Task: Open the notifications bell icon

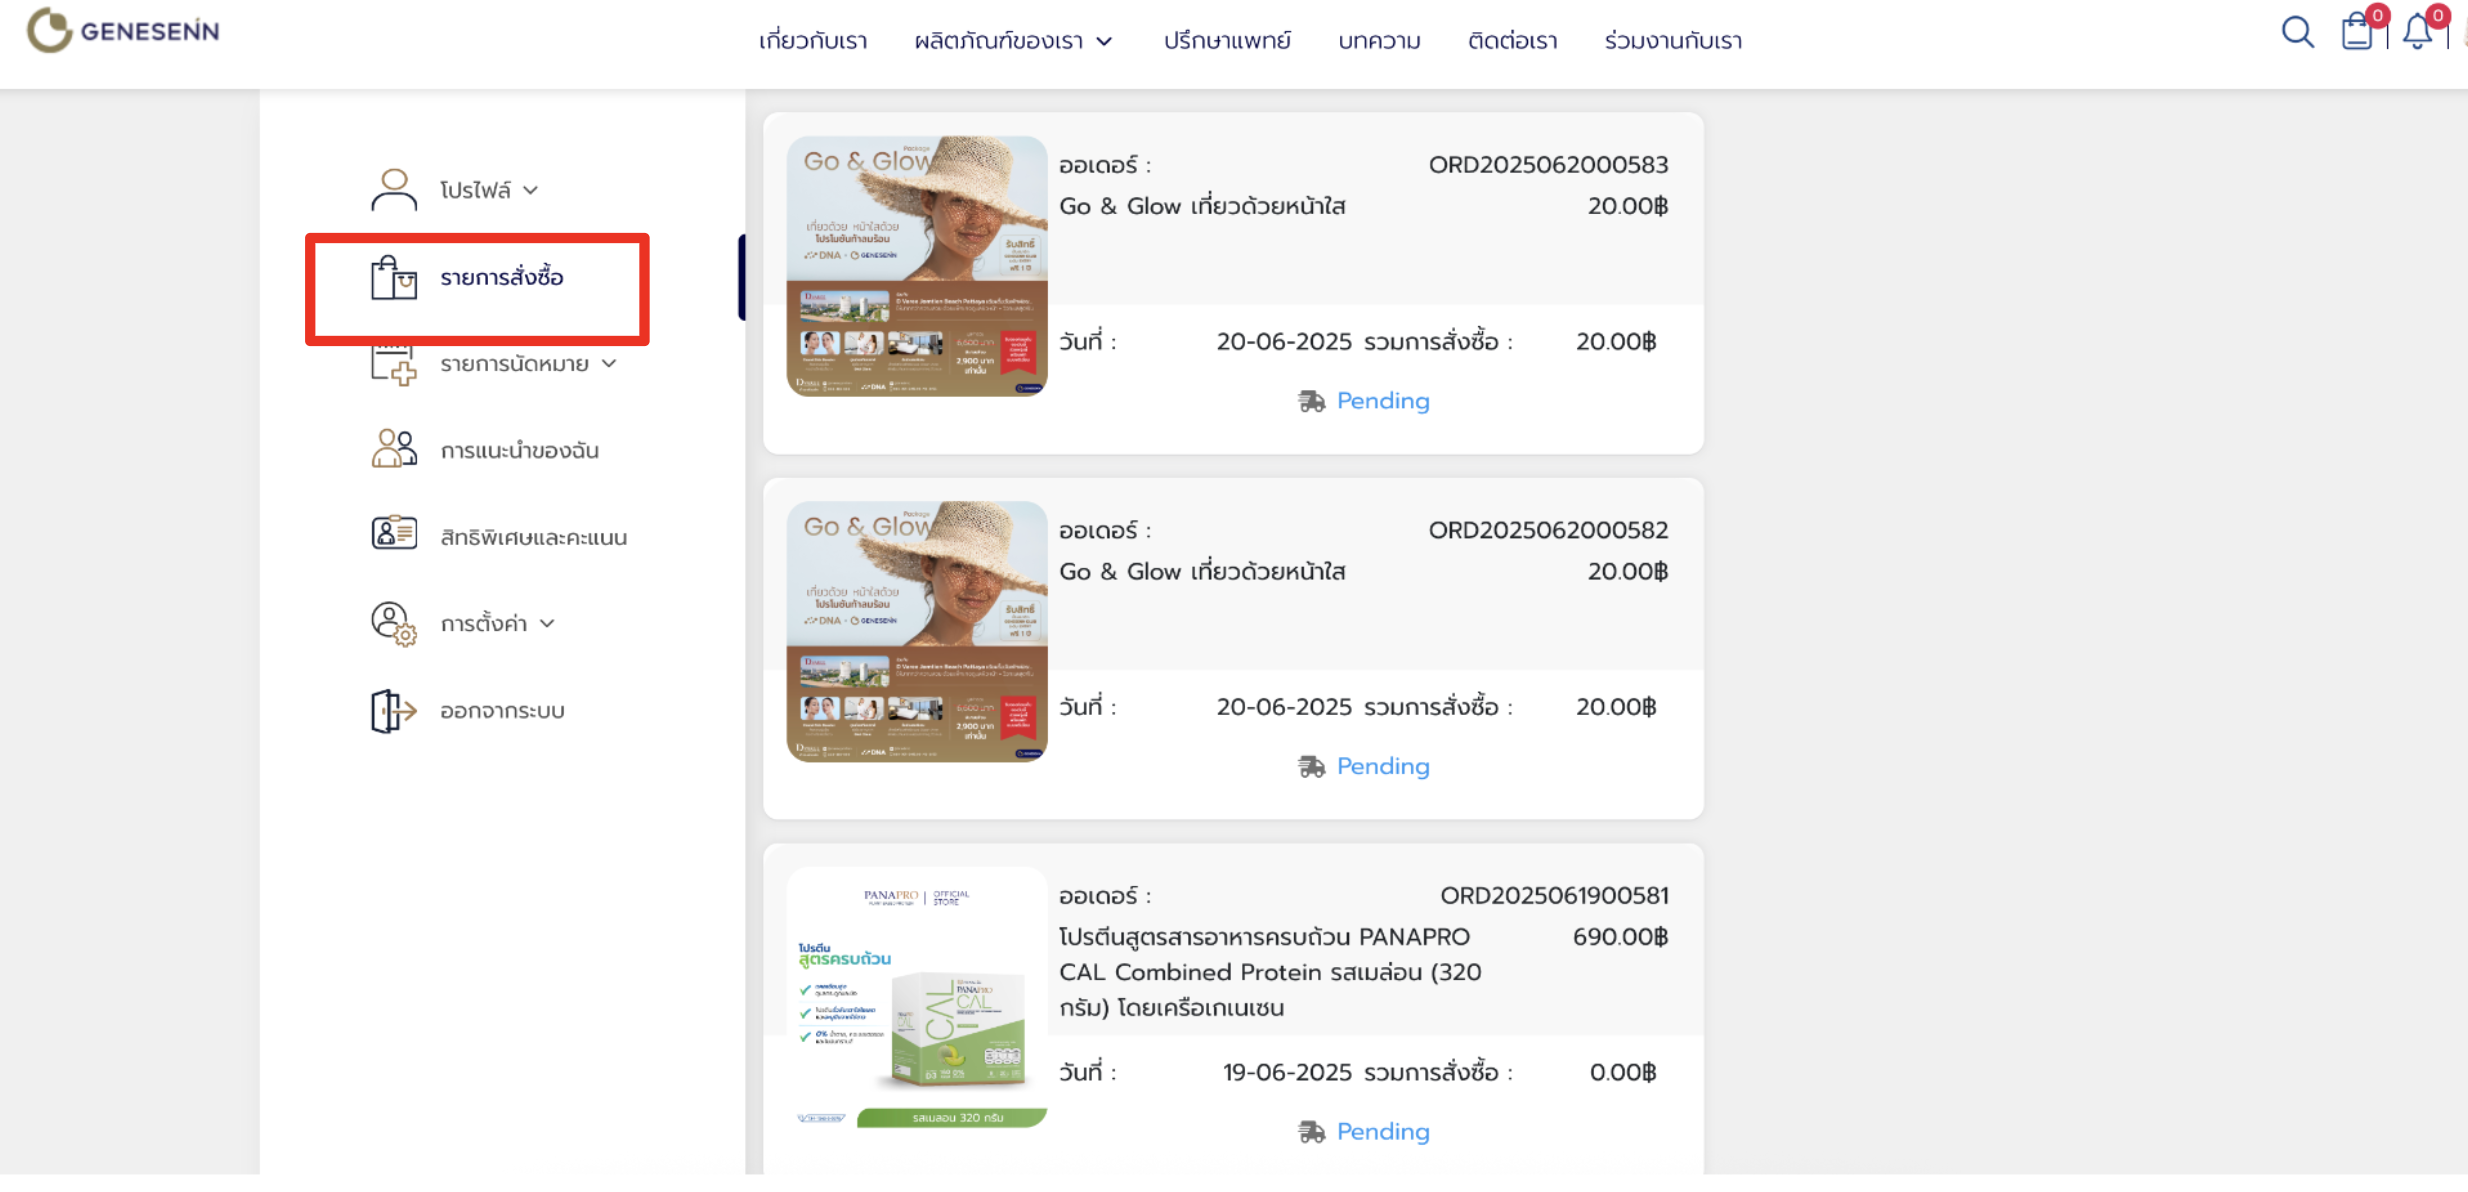Action: [2418, 32]
